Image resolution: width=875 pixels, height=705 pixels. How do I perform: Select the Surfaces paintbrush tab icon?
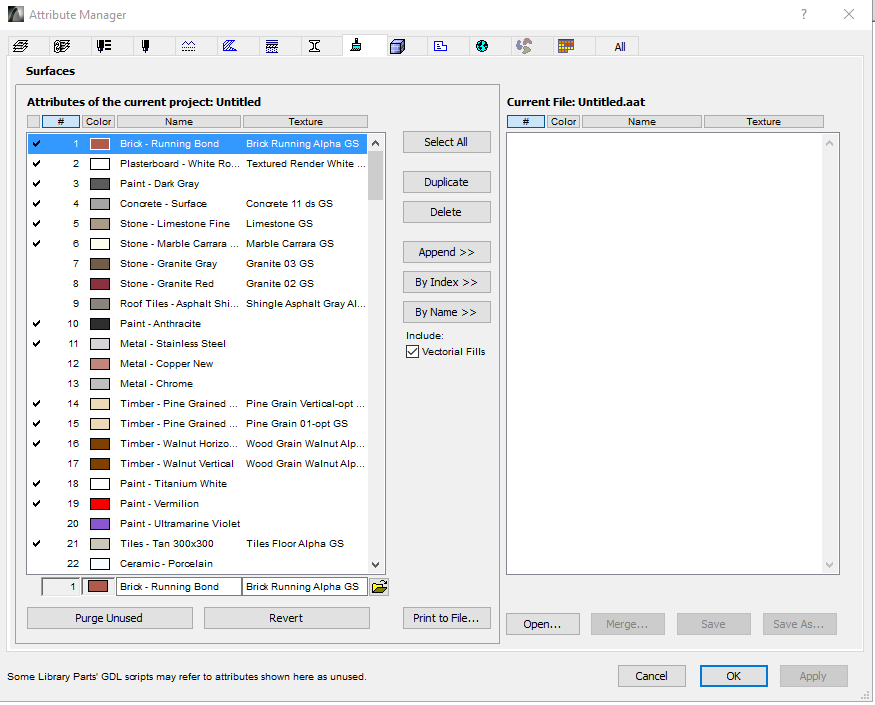coord(356,46)
